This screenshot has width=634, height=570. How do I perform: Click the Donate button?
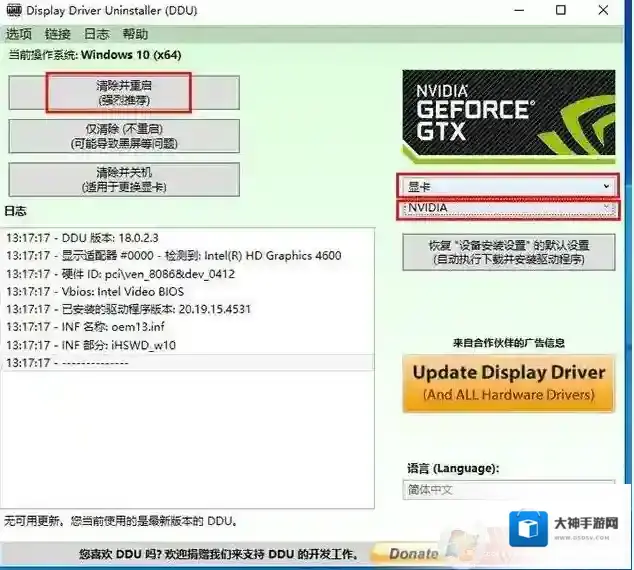pyautogui.click(x=413, y=553)
